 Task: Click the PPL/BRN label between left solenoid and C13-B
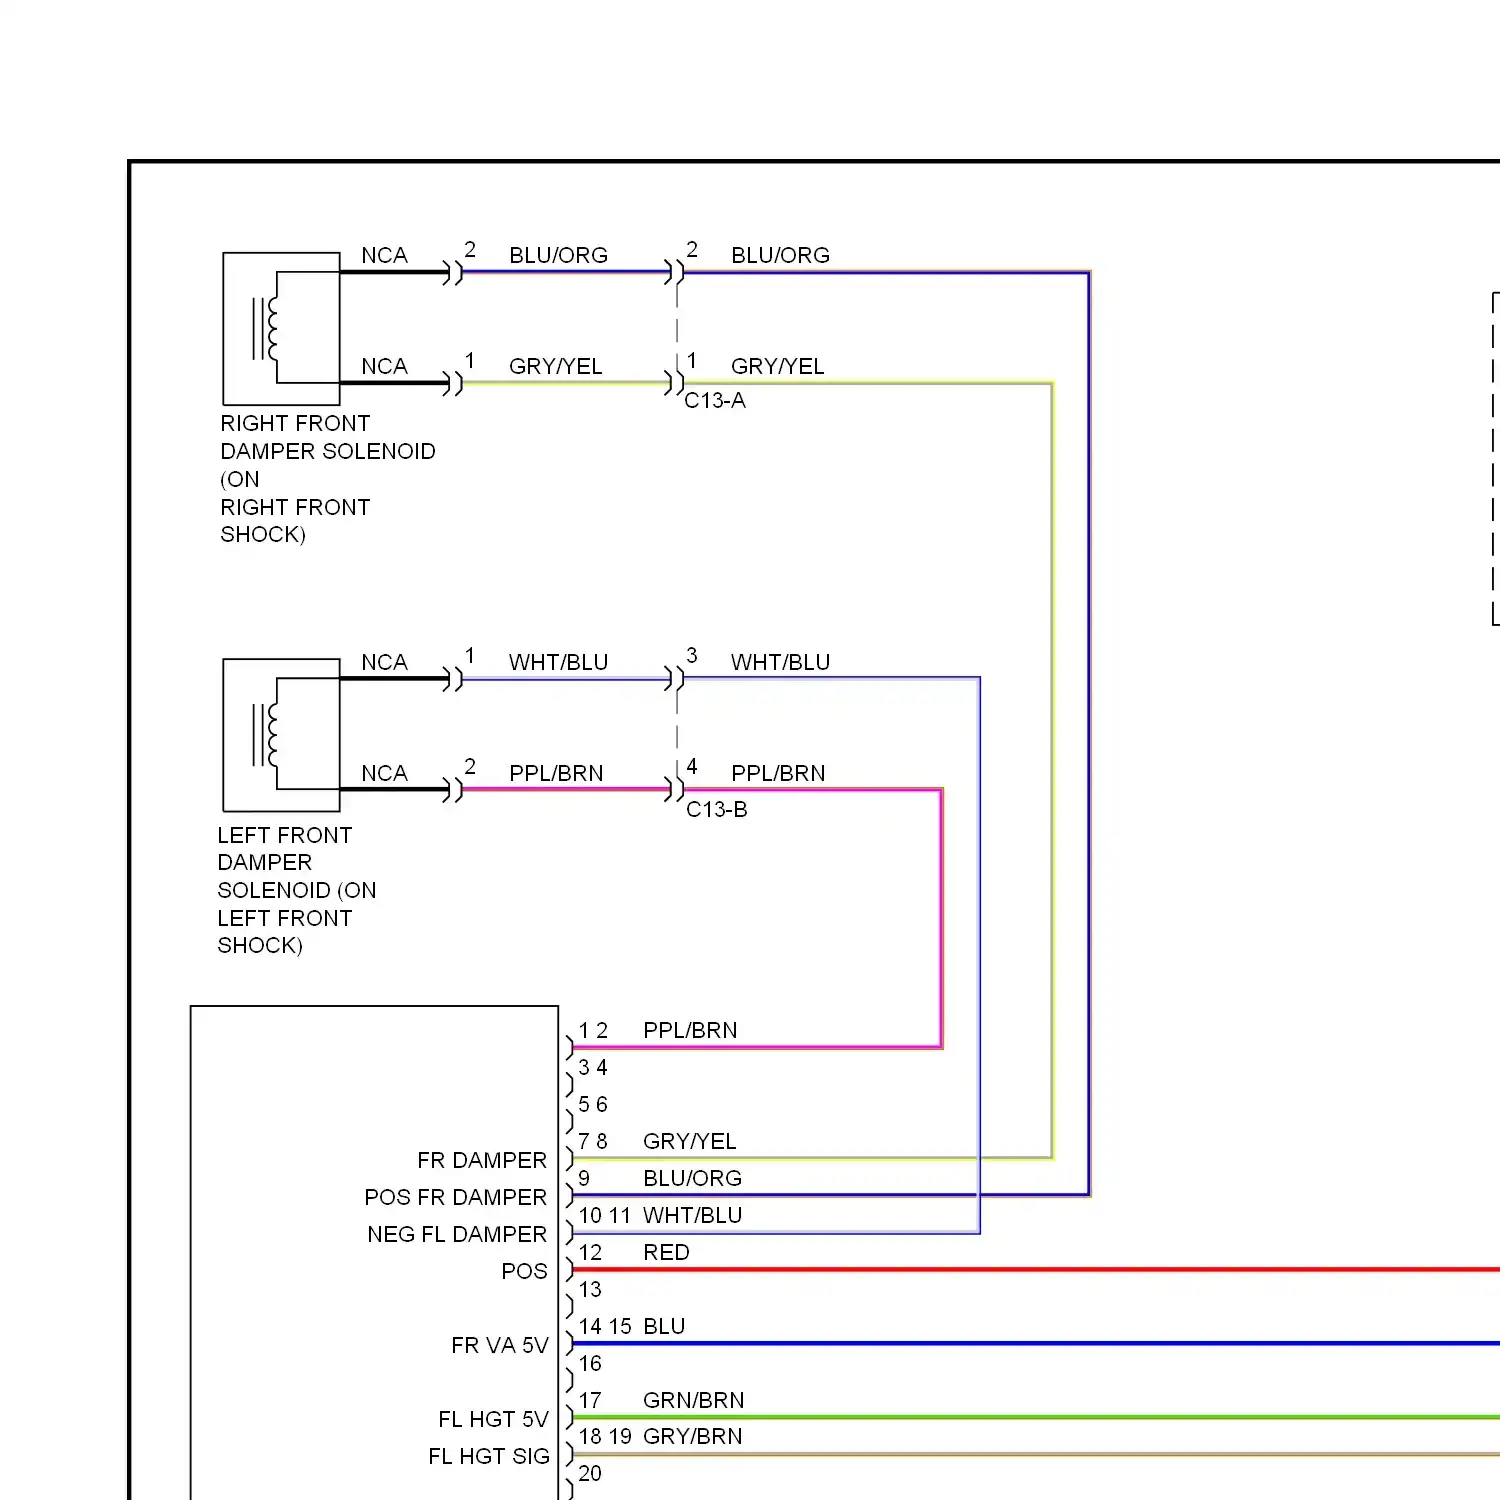click(x=556, y=773)
